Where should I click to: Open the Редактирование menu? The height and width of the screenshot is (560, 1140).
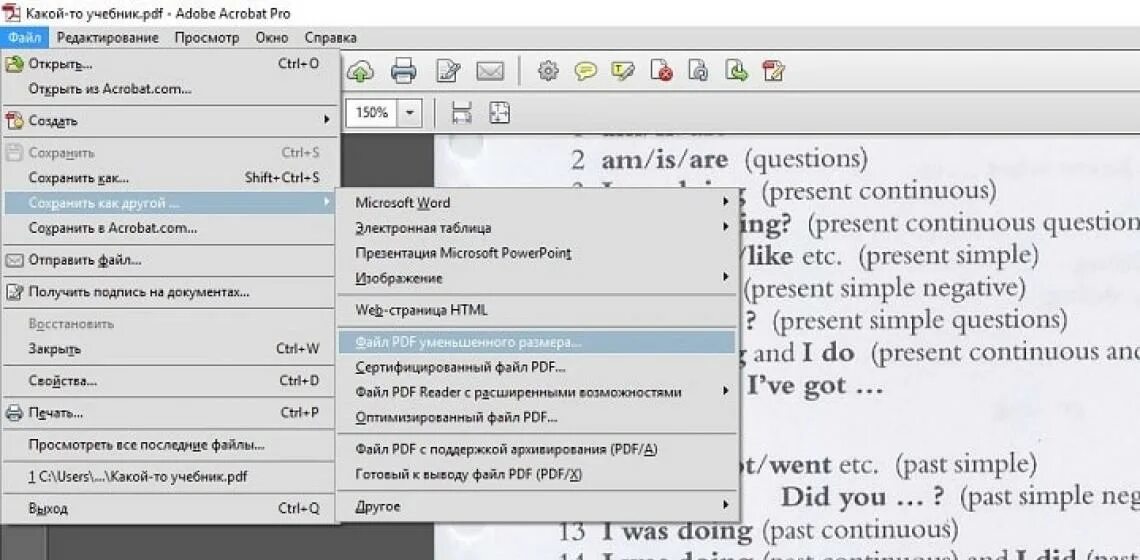point(108,38)
